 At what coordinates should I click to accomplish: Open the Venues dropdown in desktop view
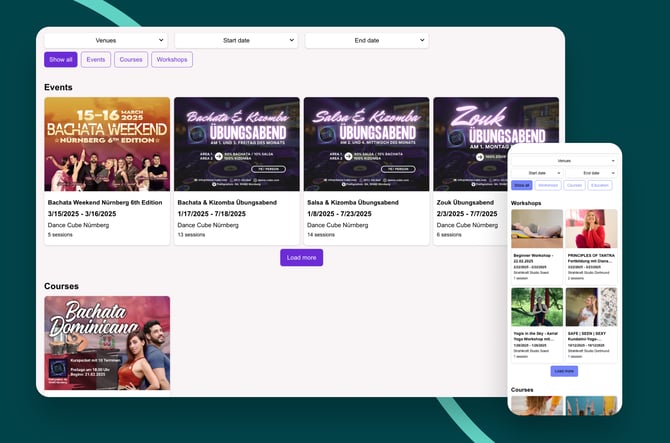click(105, 40)
